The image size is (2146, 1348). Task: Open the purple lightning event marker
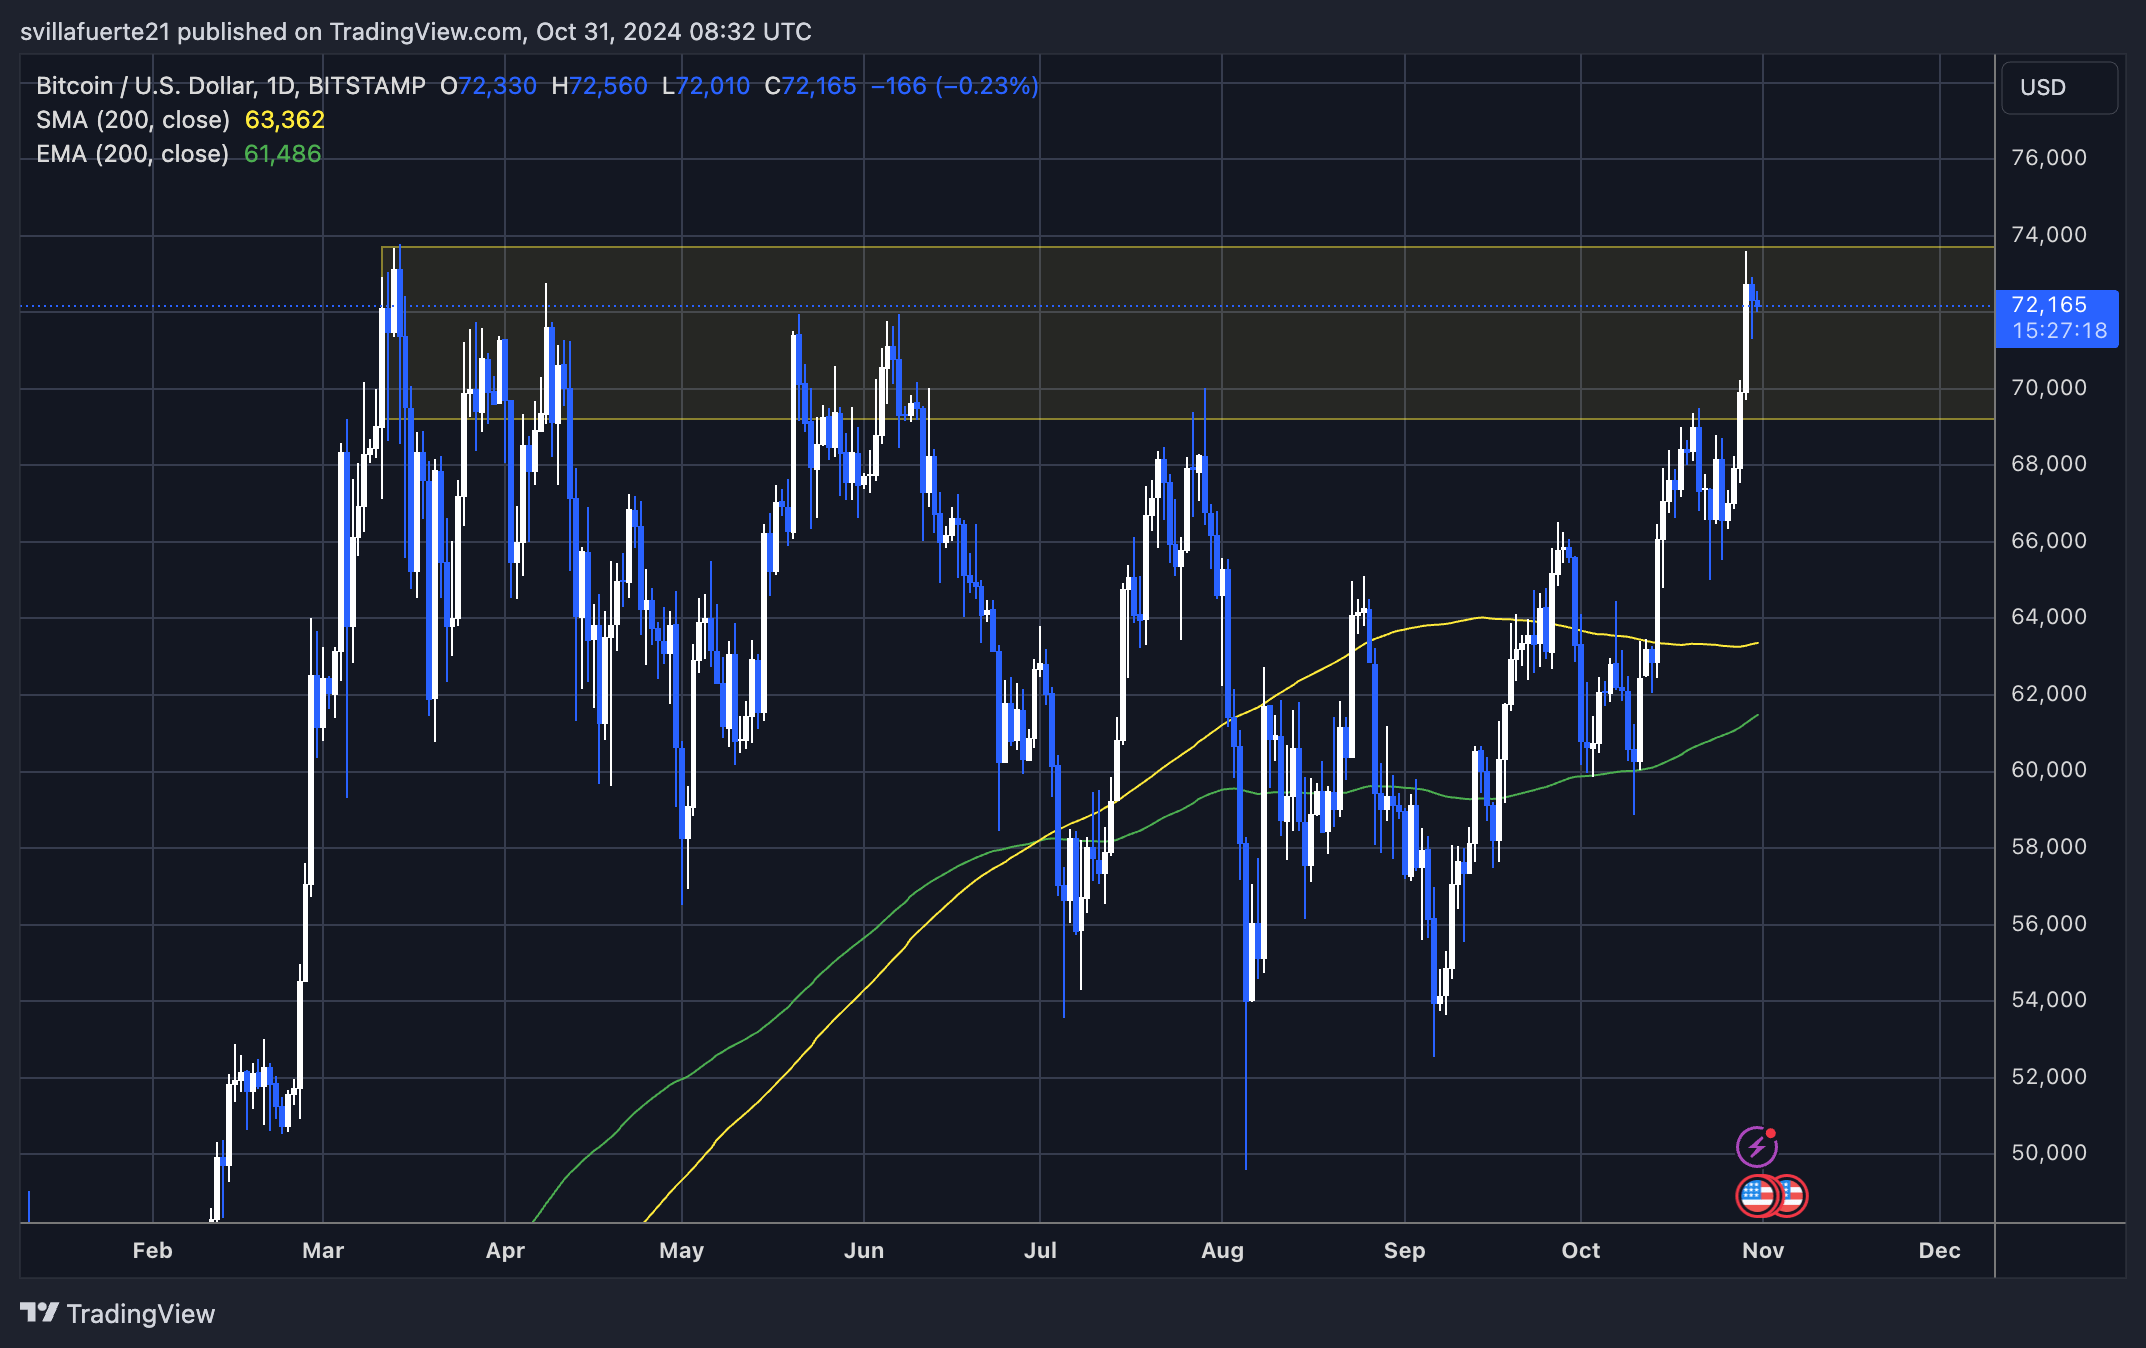(x=1757, y=1147)
